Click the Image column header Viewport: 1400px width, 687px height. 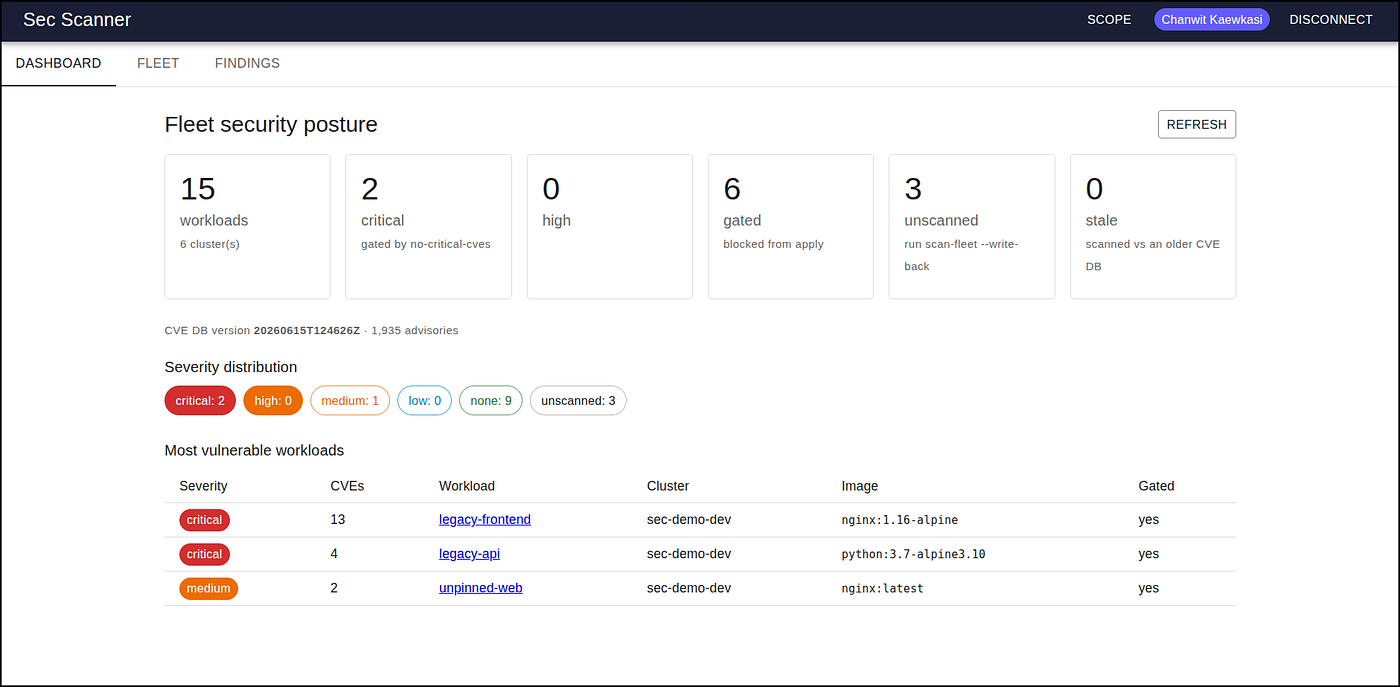click(860, 486)
